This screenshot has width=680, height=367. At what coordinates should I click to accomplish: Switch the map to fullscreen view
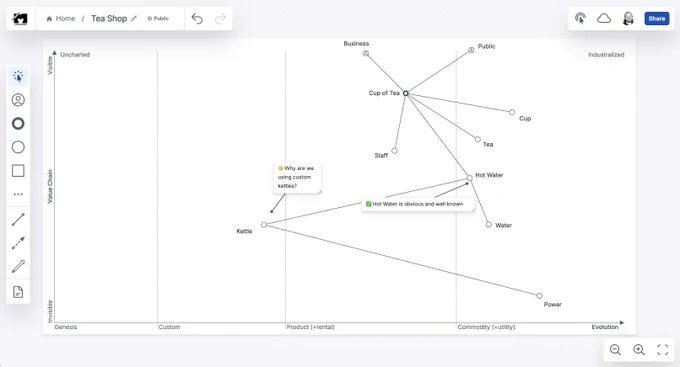pyautogui.click(x=663, y=350)
